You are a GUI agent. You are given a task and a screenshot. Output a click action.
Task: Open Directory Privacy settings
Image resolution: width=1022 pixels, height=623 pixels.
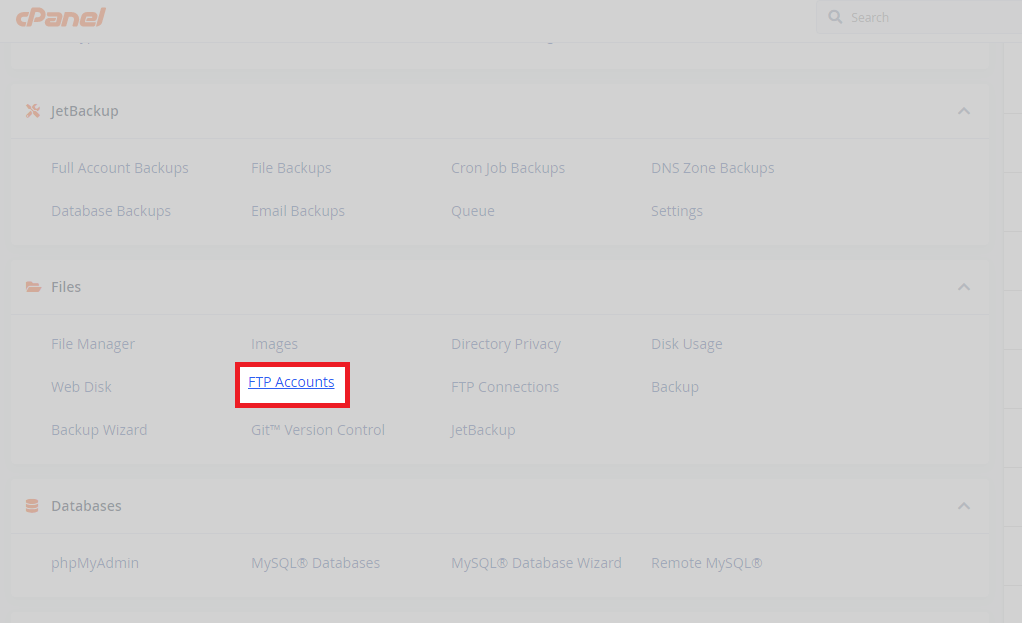pos(505,343)
